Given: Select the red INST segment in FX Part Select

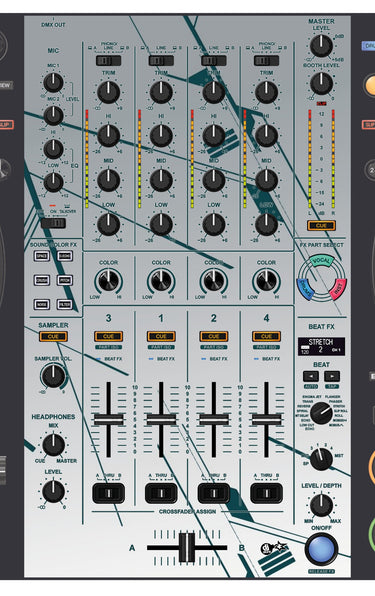Looking at the screenshot, I should [337, 289].
